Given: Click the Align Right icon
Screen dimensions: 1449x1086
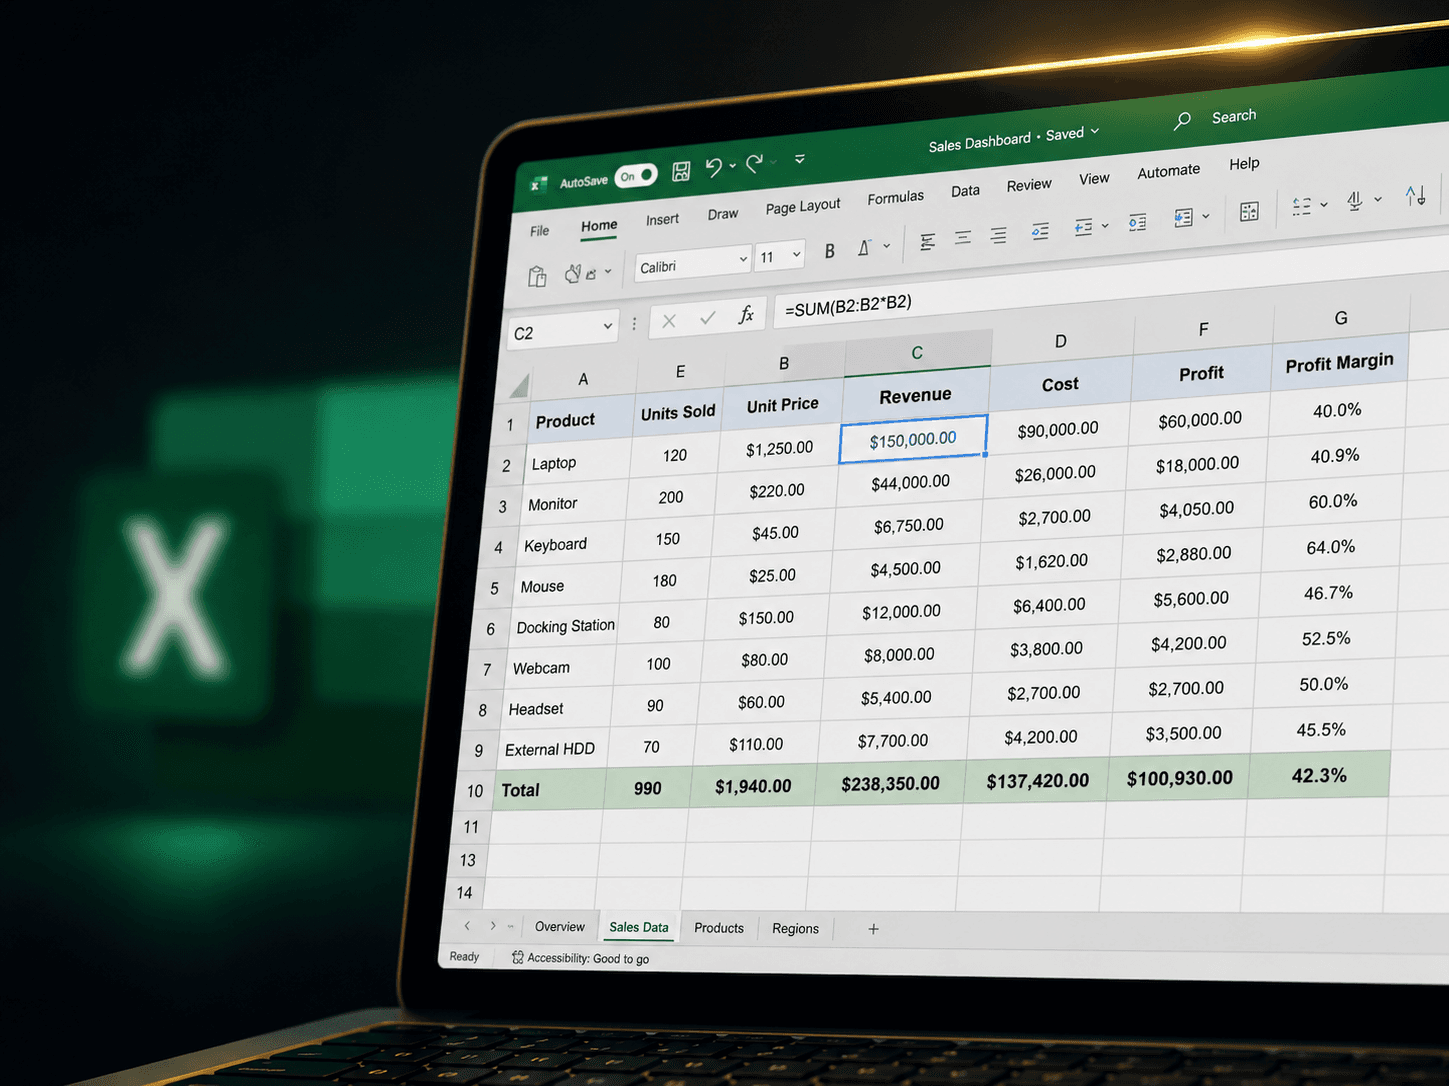Looking at the screenshot, I should click(998, 235).
